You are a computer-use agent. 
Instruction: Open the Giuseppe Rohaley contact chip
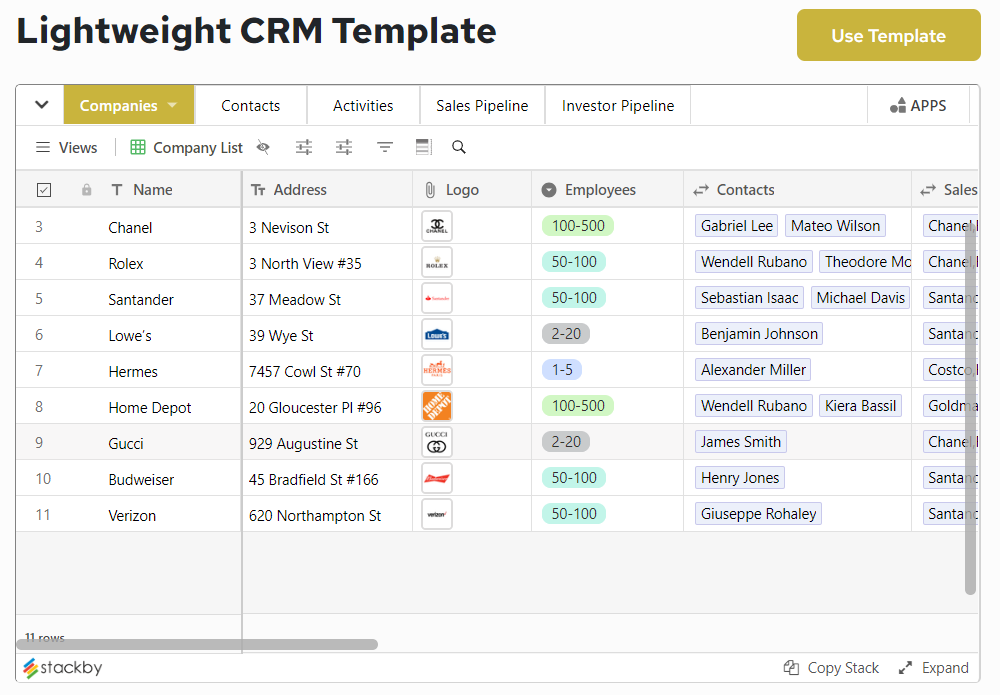click(758, 514)
